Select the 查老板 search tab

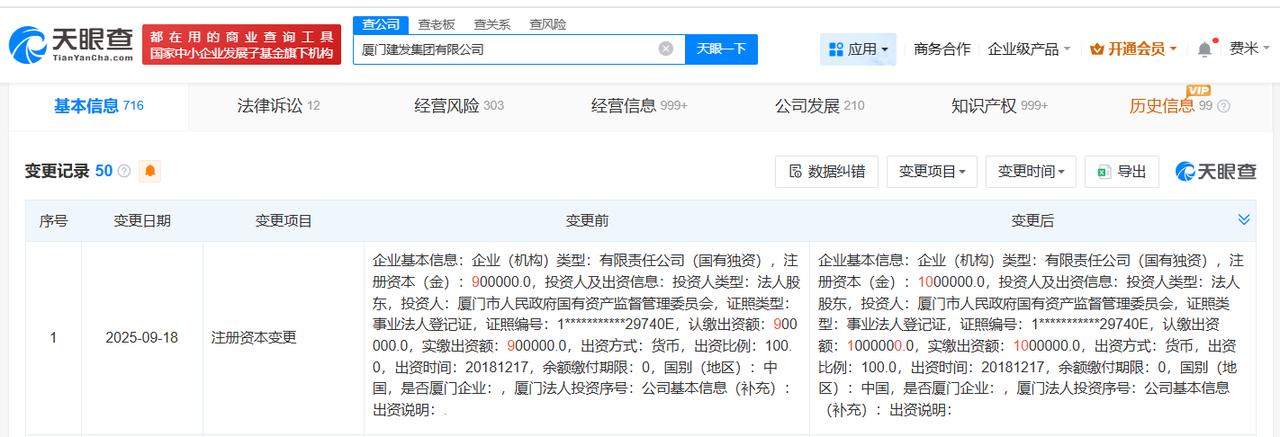point(436,24)
